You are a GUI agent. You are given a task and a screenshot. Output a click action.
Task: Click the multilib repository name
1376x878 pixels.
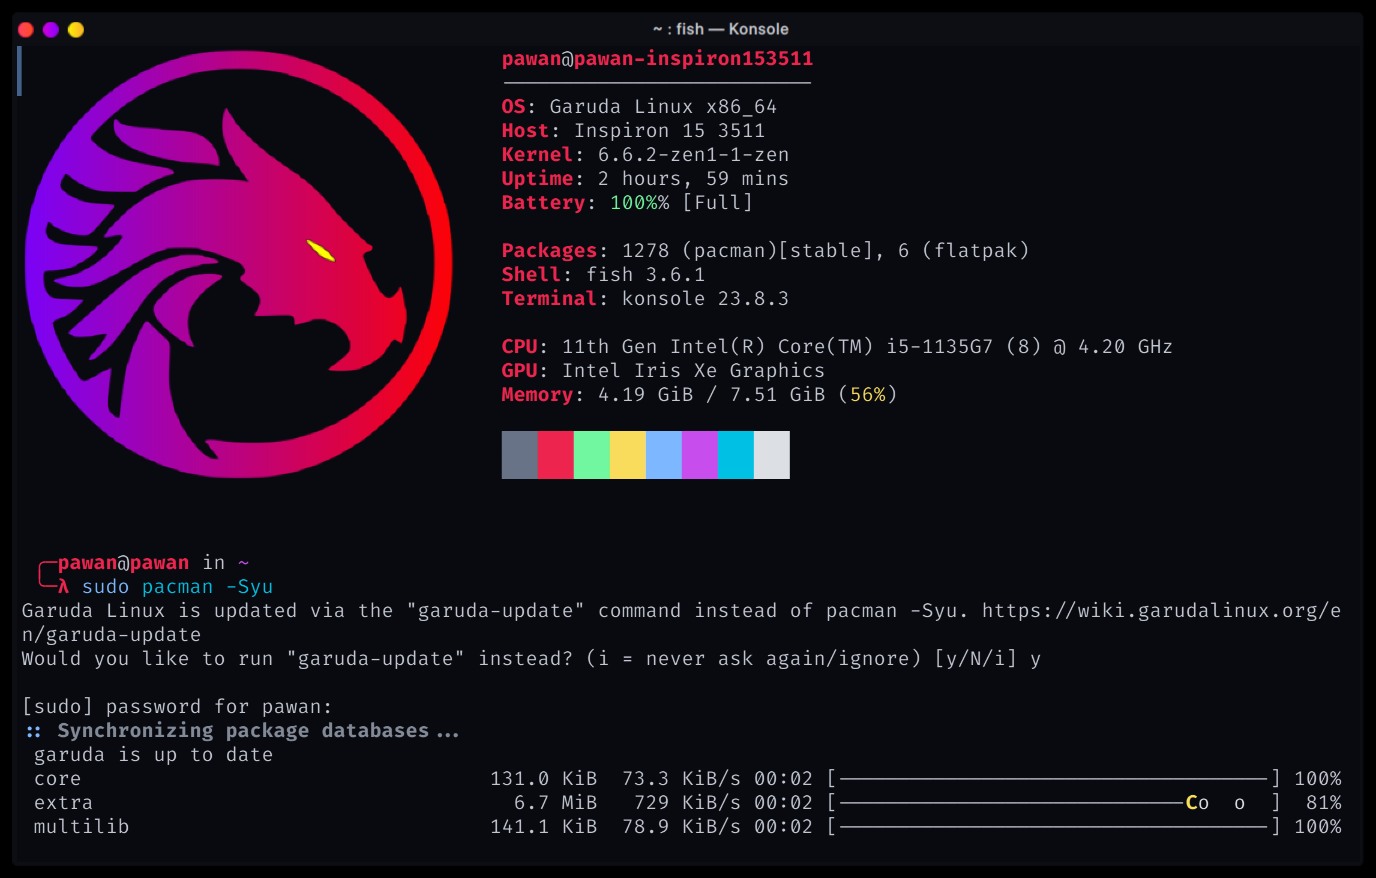[81, 827]
